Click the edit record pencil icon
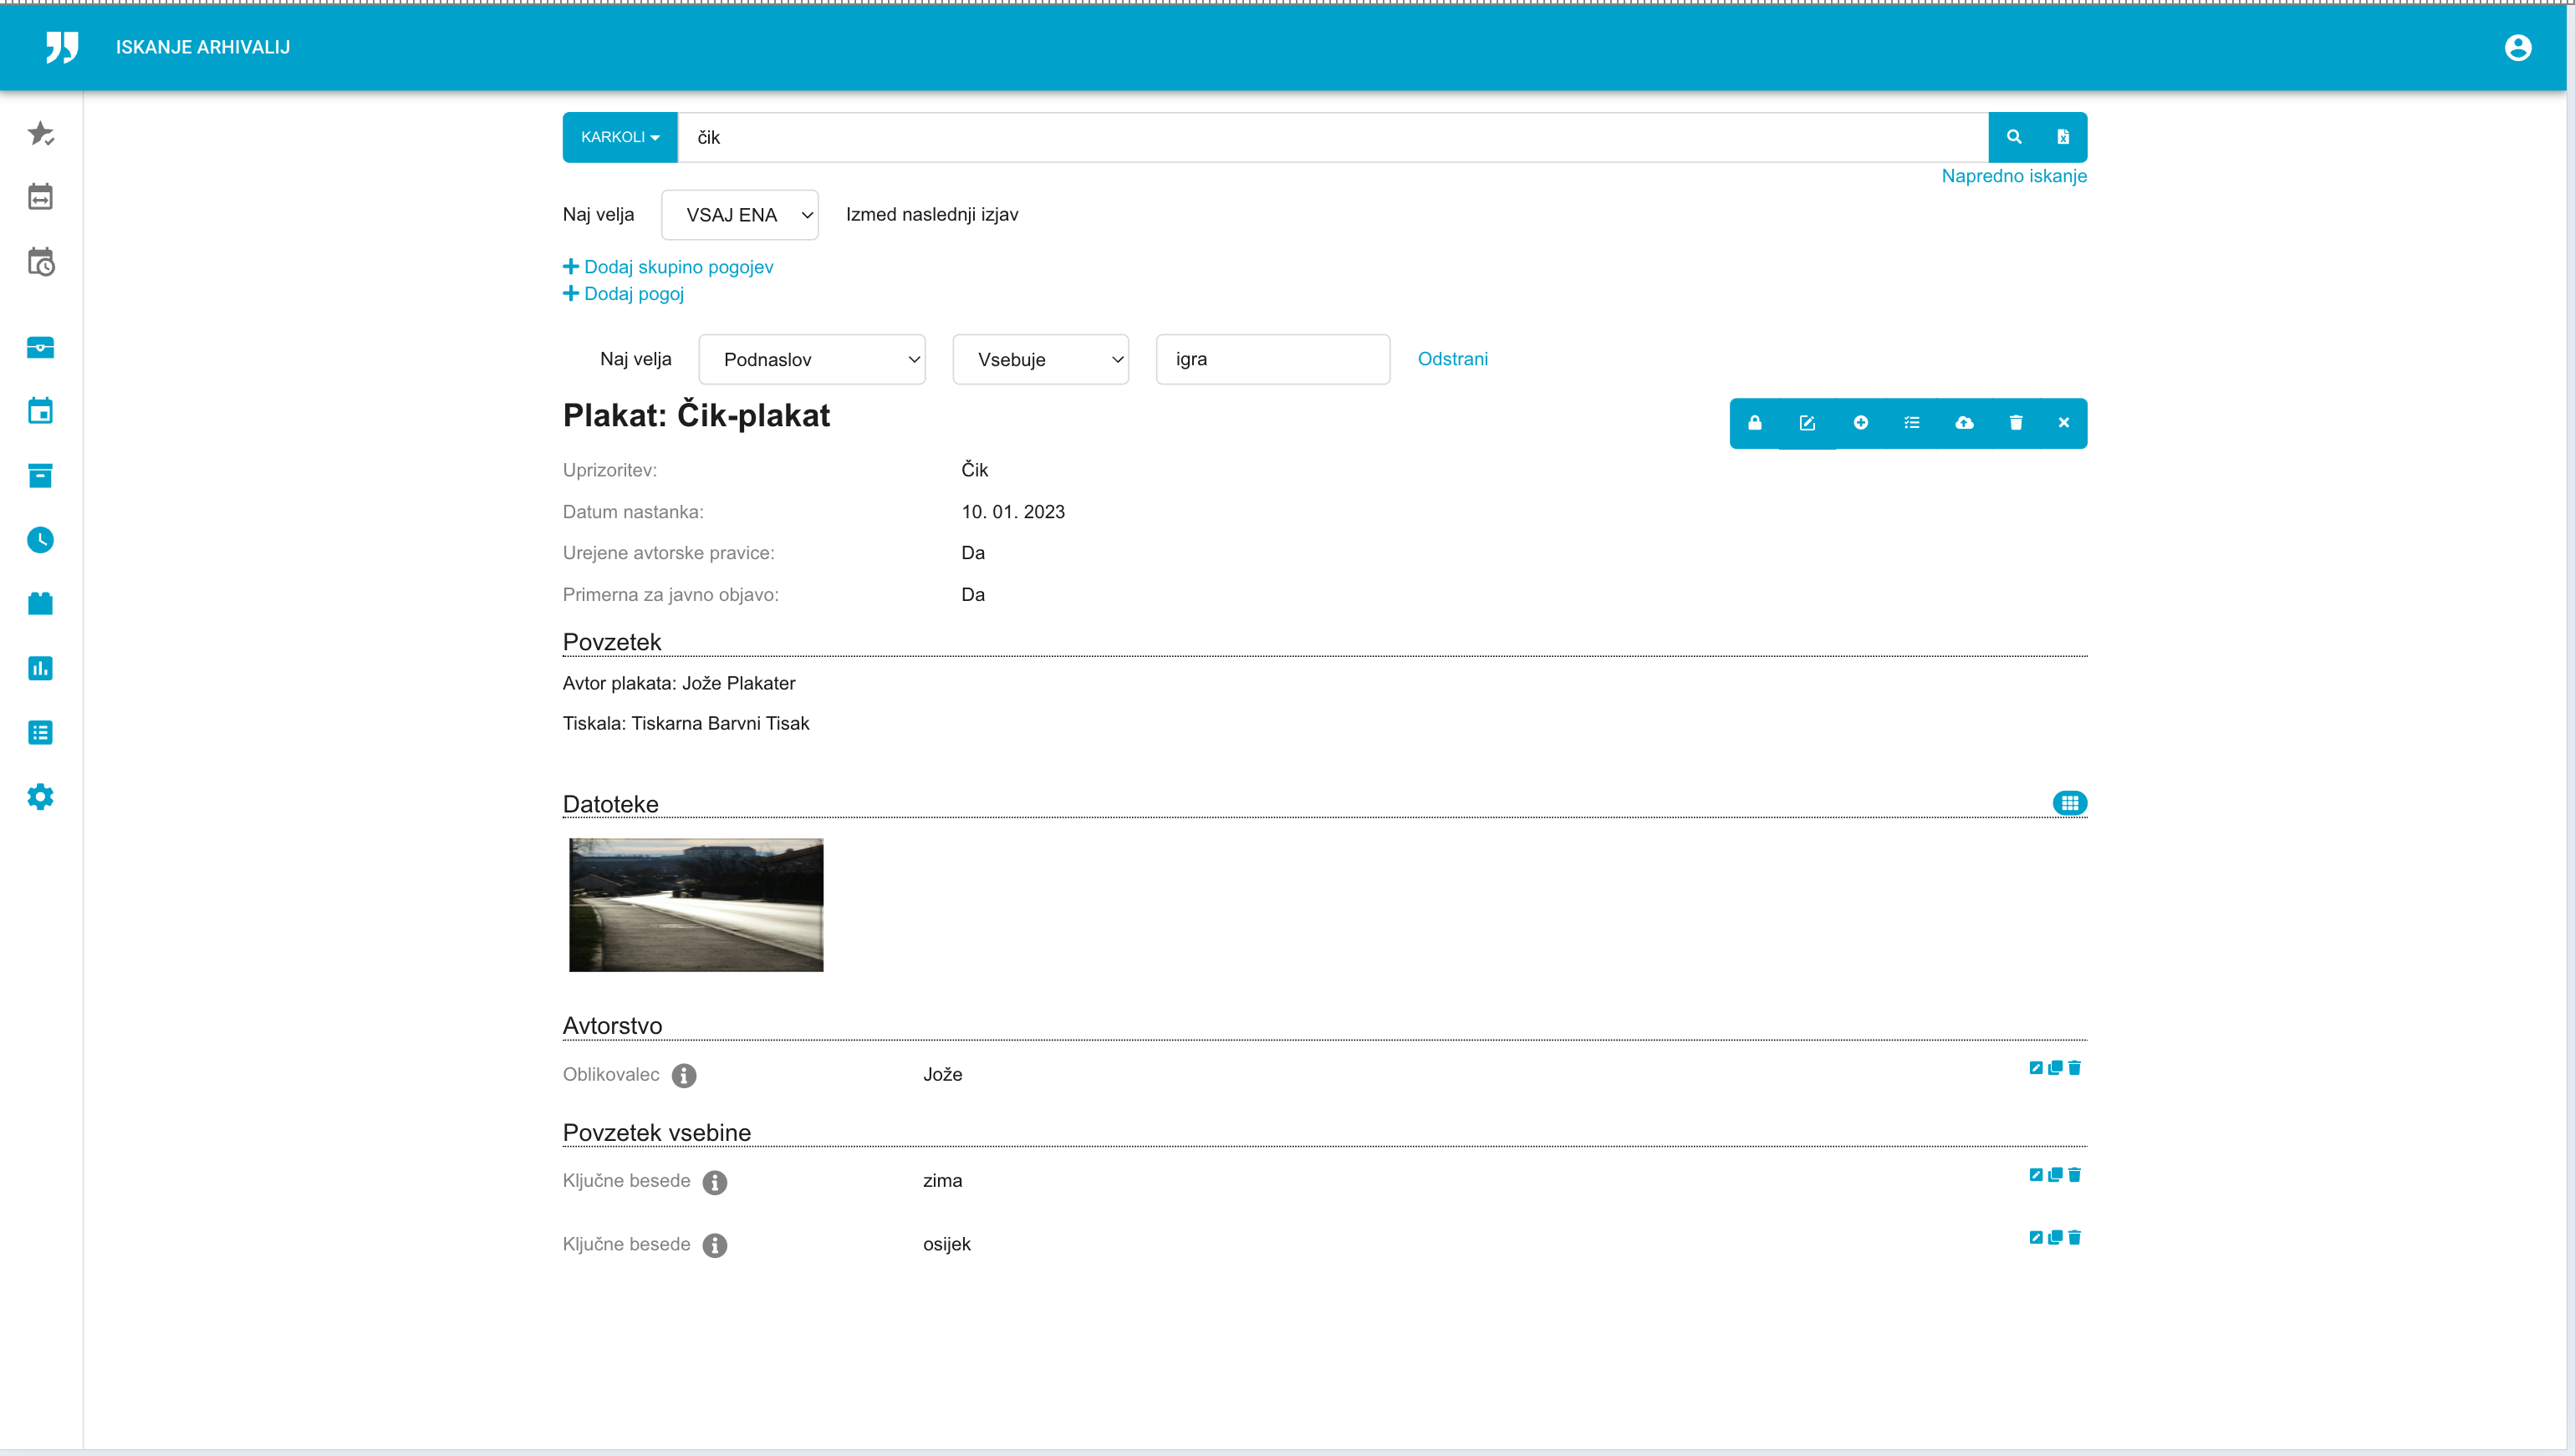The image size is (2575, 1456). coord(1807,423)
